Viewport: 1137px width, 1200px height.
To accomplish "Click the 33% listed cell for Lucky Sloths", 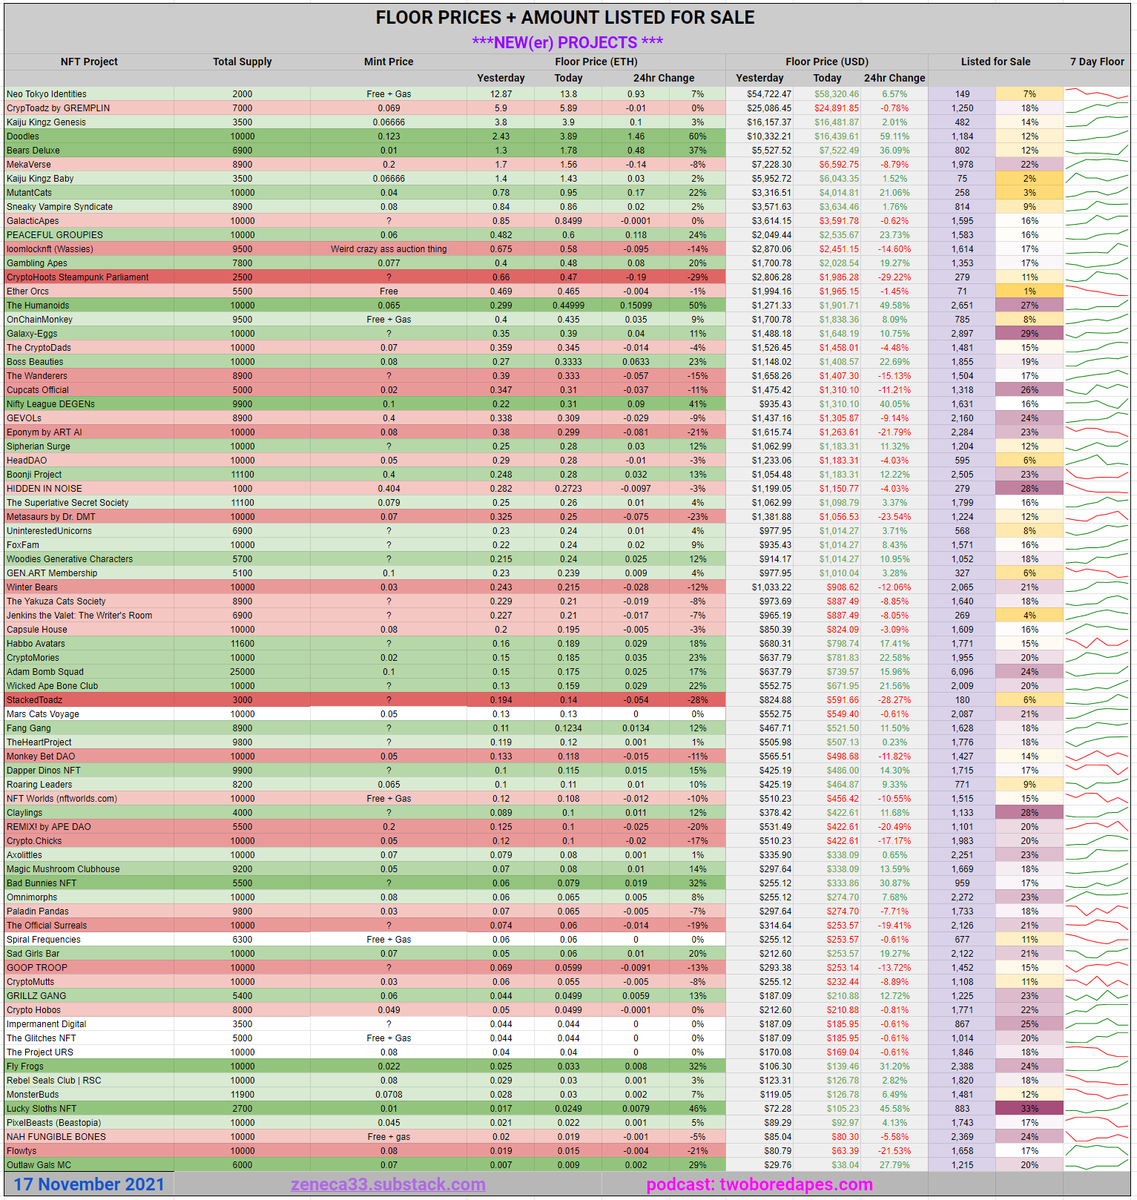I will click(x=1029, y=1109).
